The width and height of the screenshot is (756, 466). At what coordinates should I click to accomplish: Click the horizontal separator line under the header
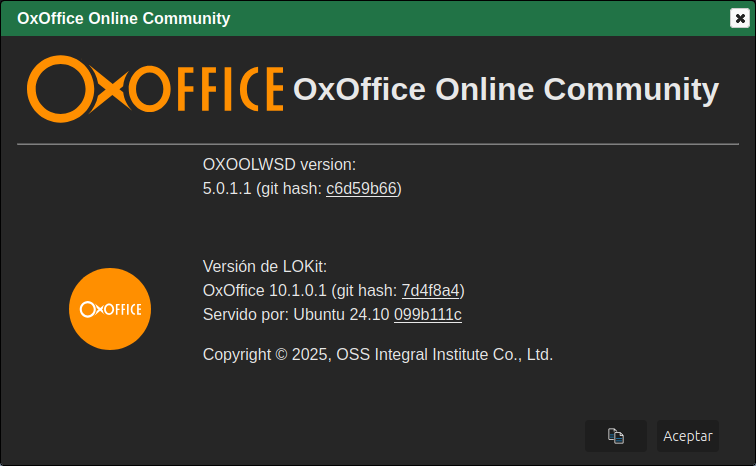(378, 144)
